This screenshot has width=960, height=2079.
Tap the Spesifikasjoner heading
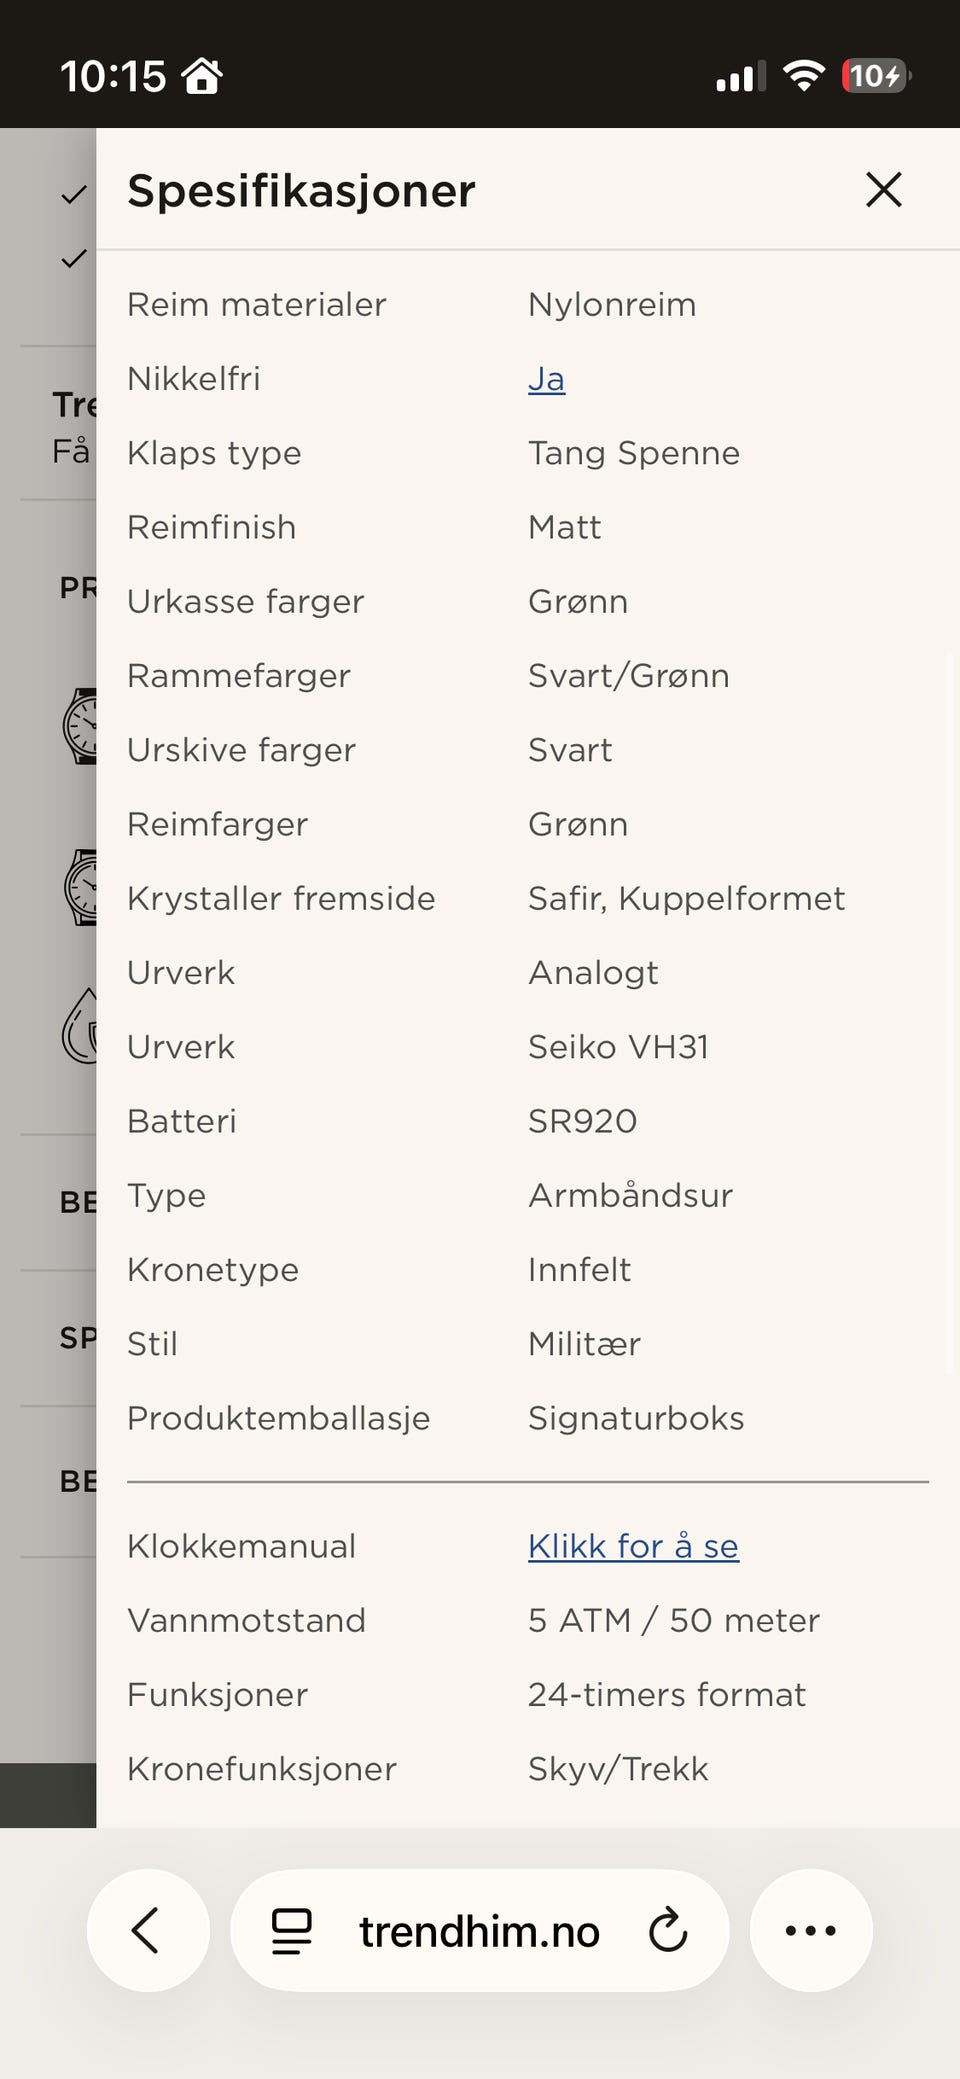[301, 190]
